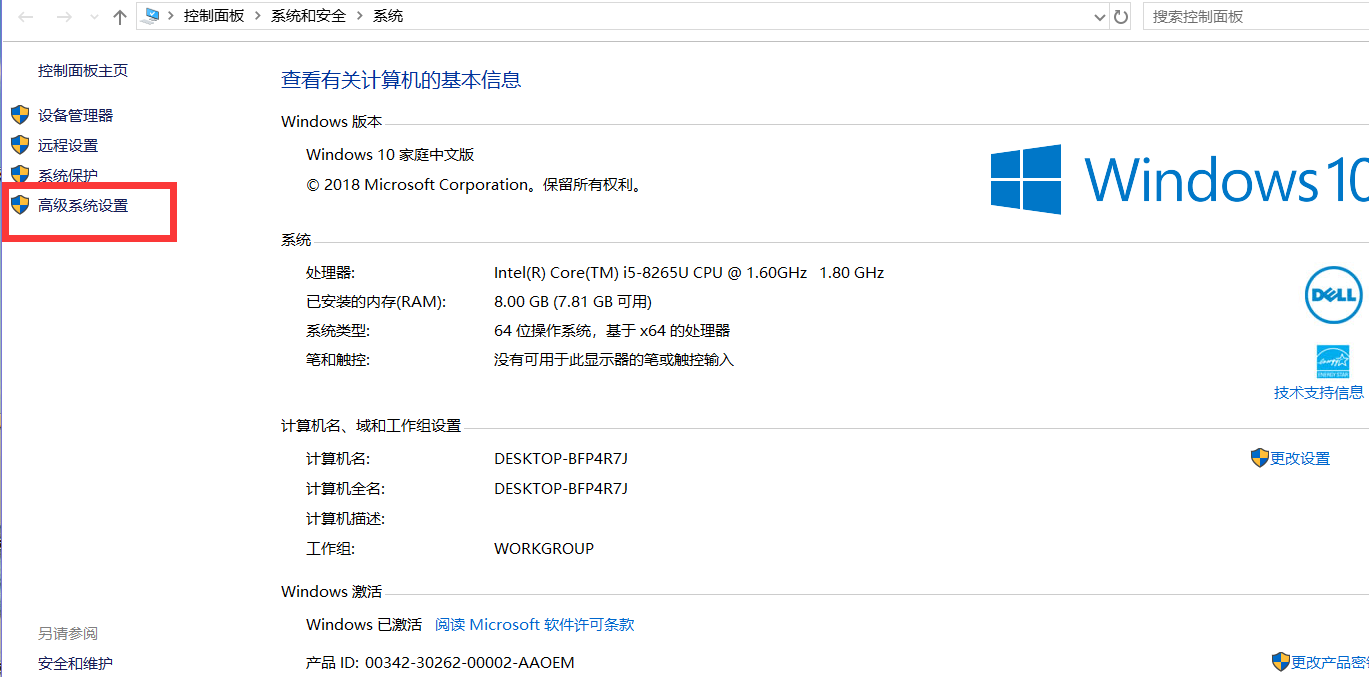The width and height of the screenshot is (1369, 677).
Task: Click the shield icon beside 远程设置
Action: pyautogui.click(x=20, y=144)
